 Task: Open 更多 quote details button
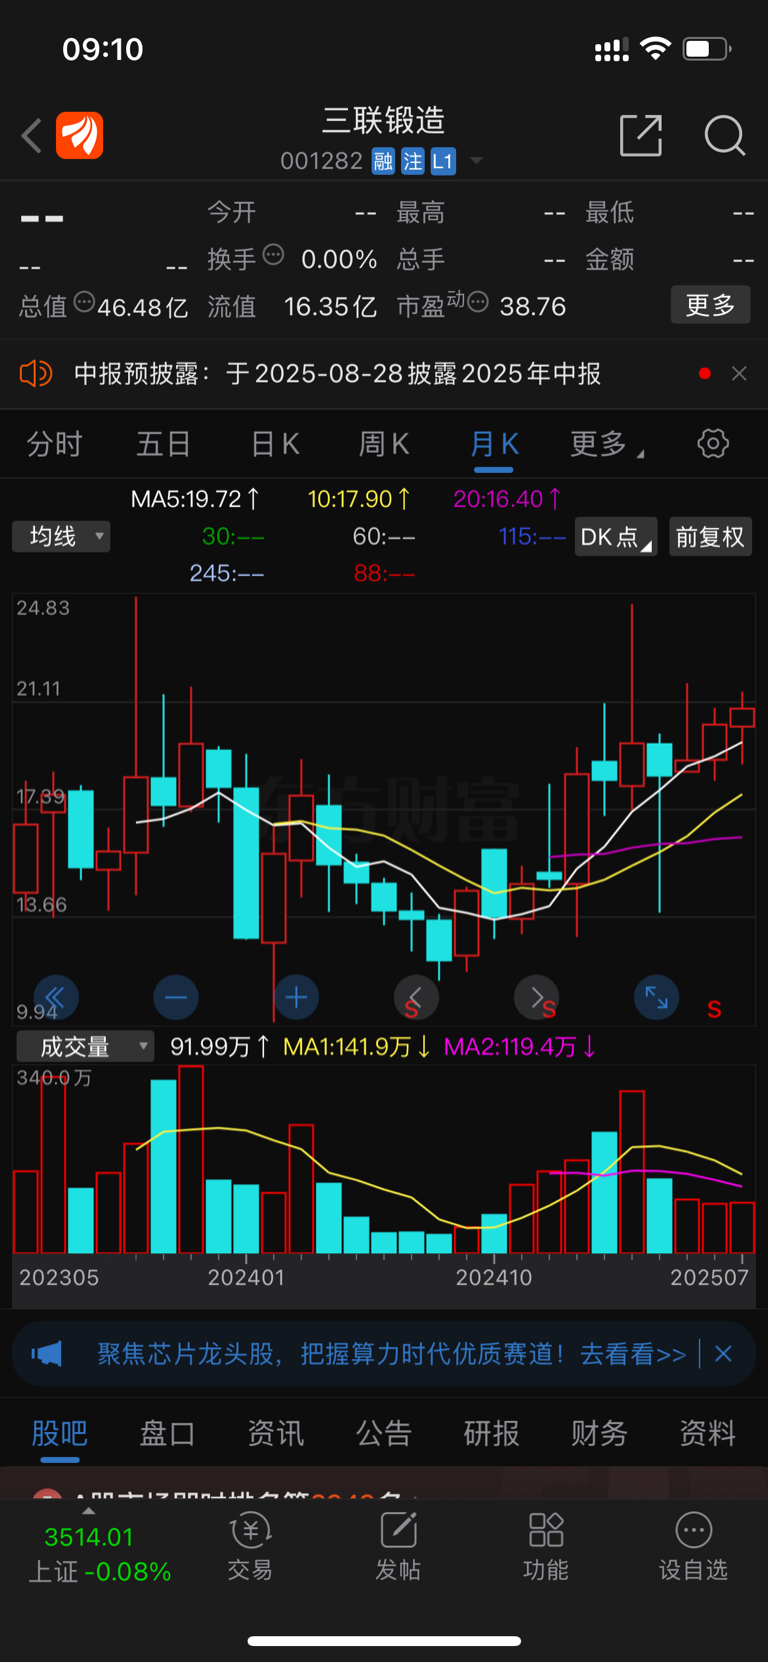click(x=710, y=305)
